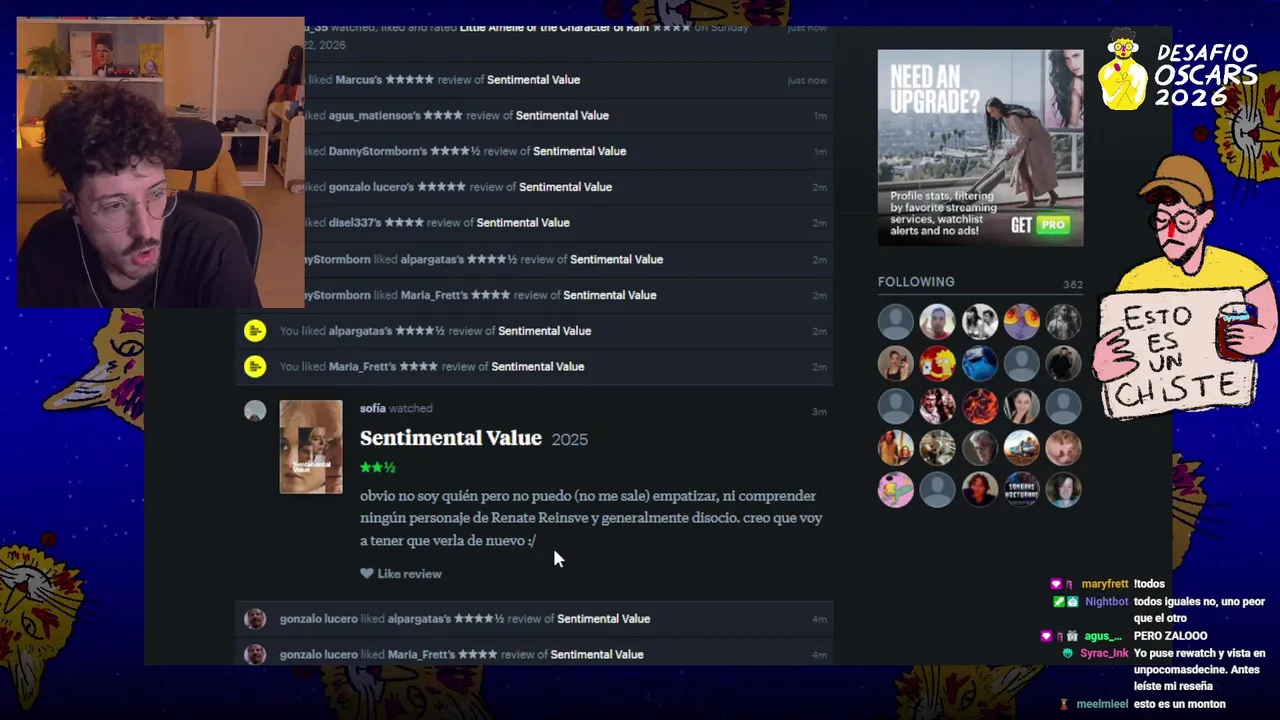Viewport: 1280px width, 720px height.
Task: Click the two-and-a-half green star rating
Action: [x=378, y=467]
